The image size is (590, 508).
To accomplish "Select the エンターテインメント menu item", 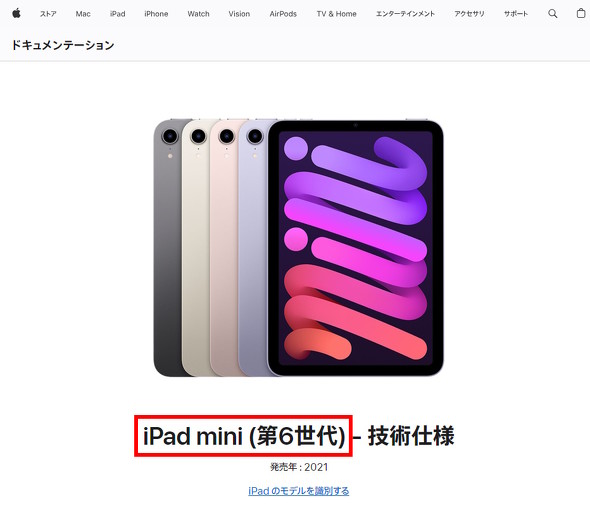I will point(405,14).
